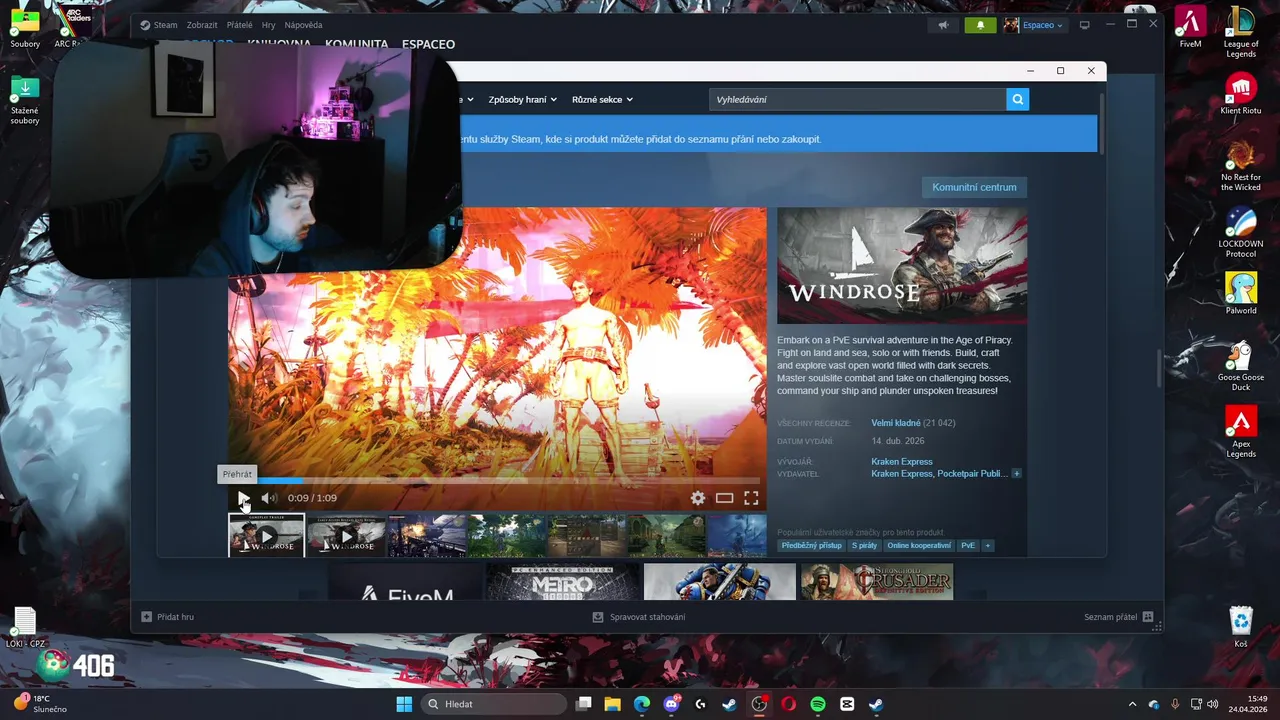
Task: Open No Rest for the Wicked shortcut
Action: [x=1241, y=165]
